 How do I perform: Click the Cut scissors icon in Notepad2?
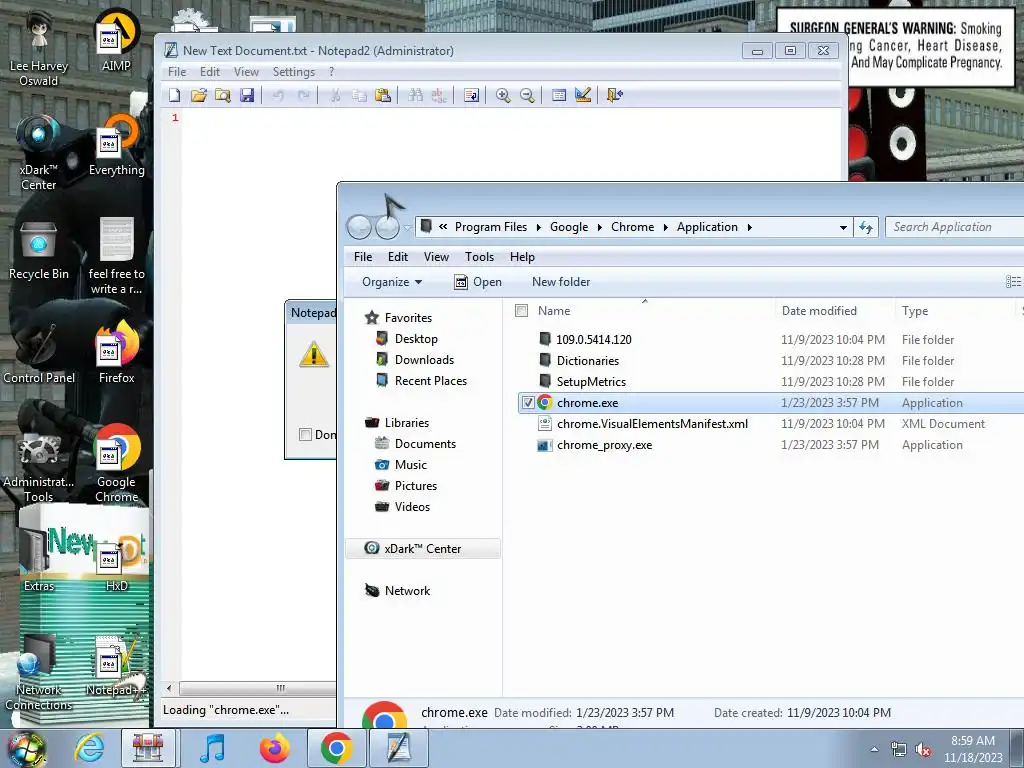point(335,95)
